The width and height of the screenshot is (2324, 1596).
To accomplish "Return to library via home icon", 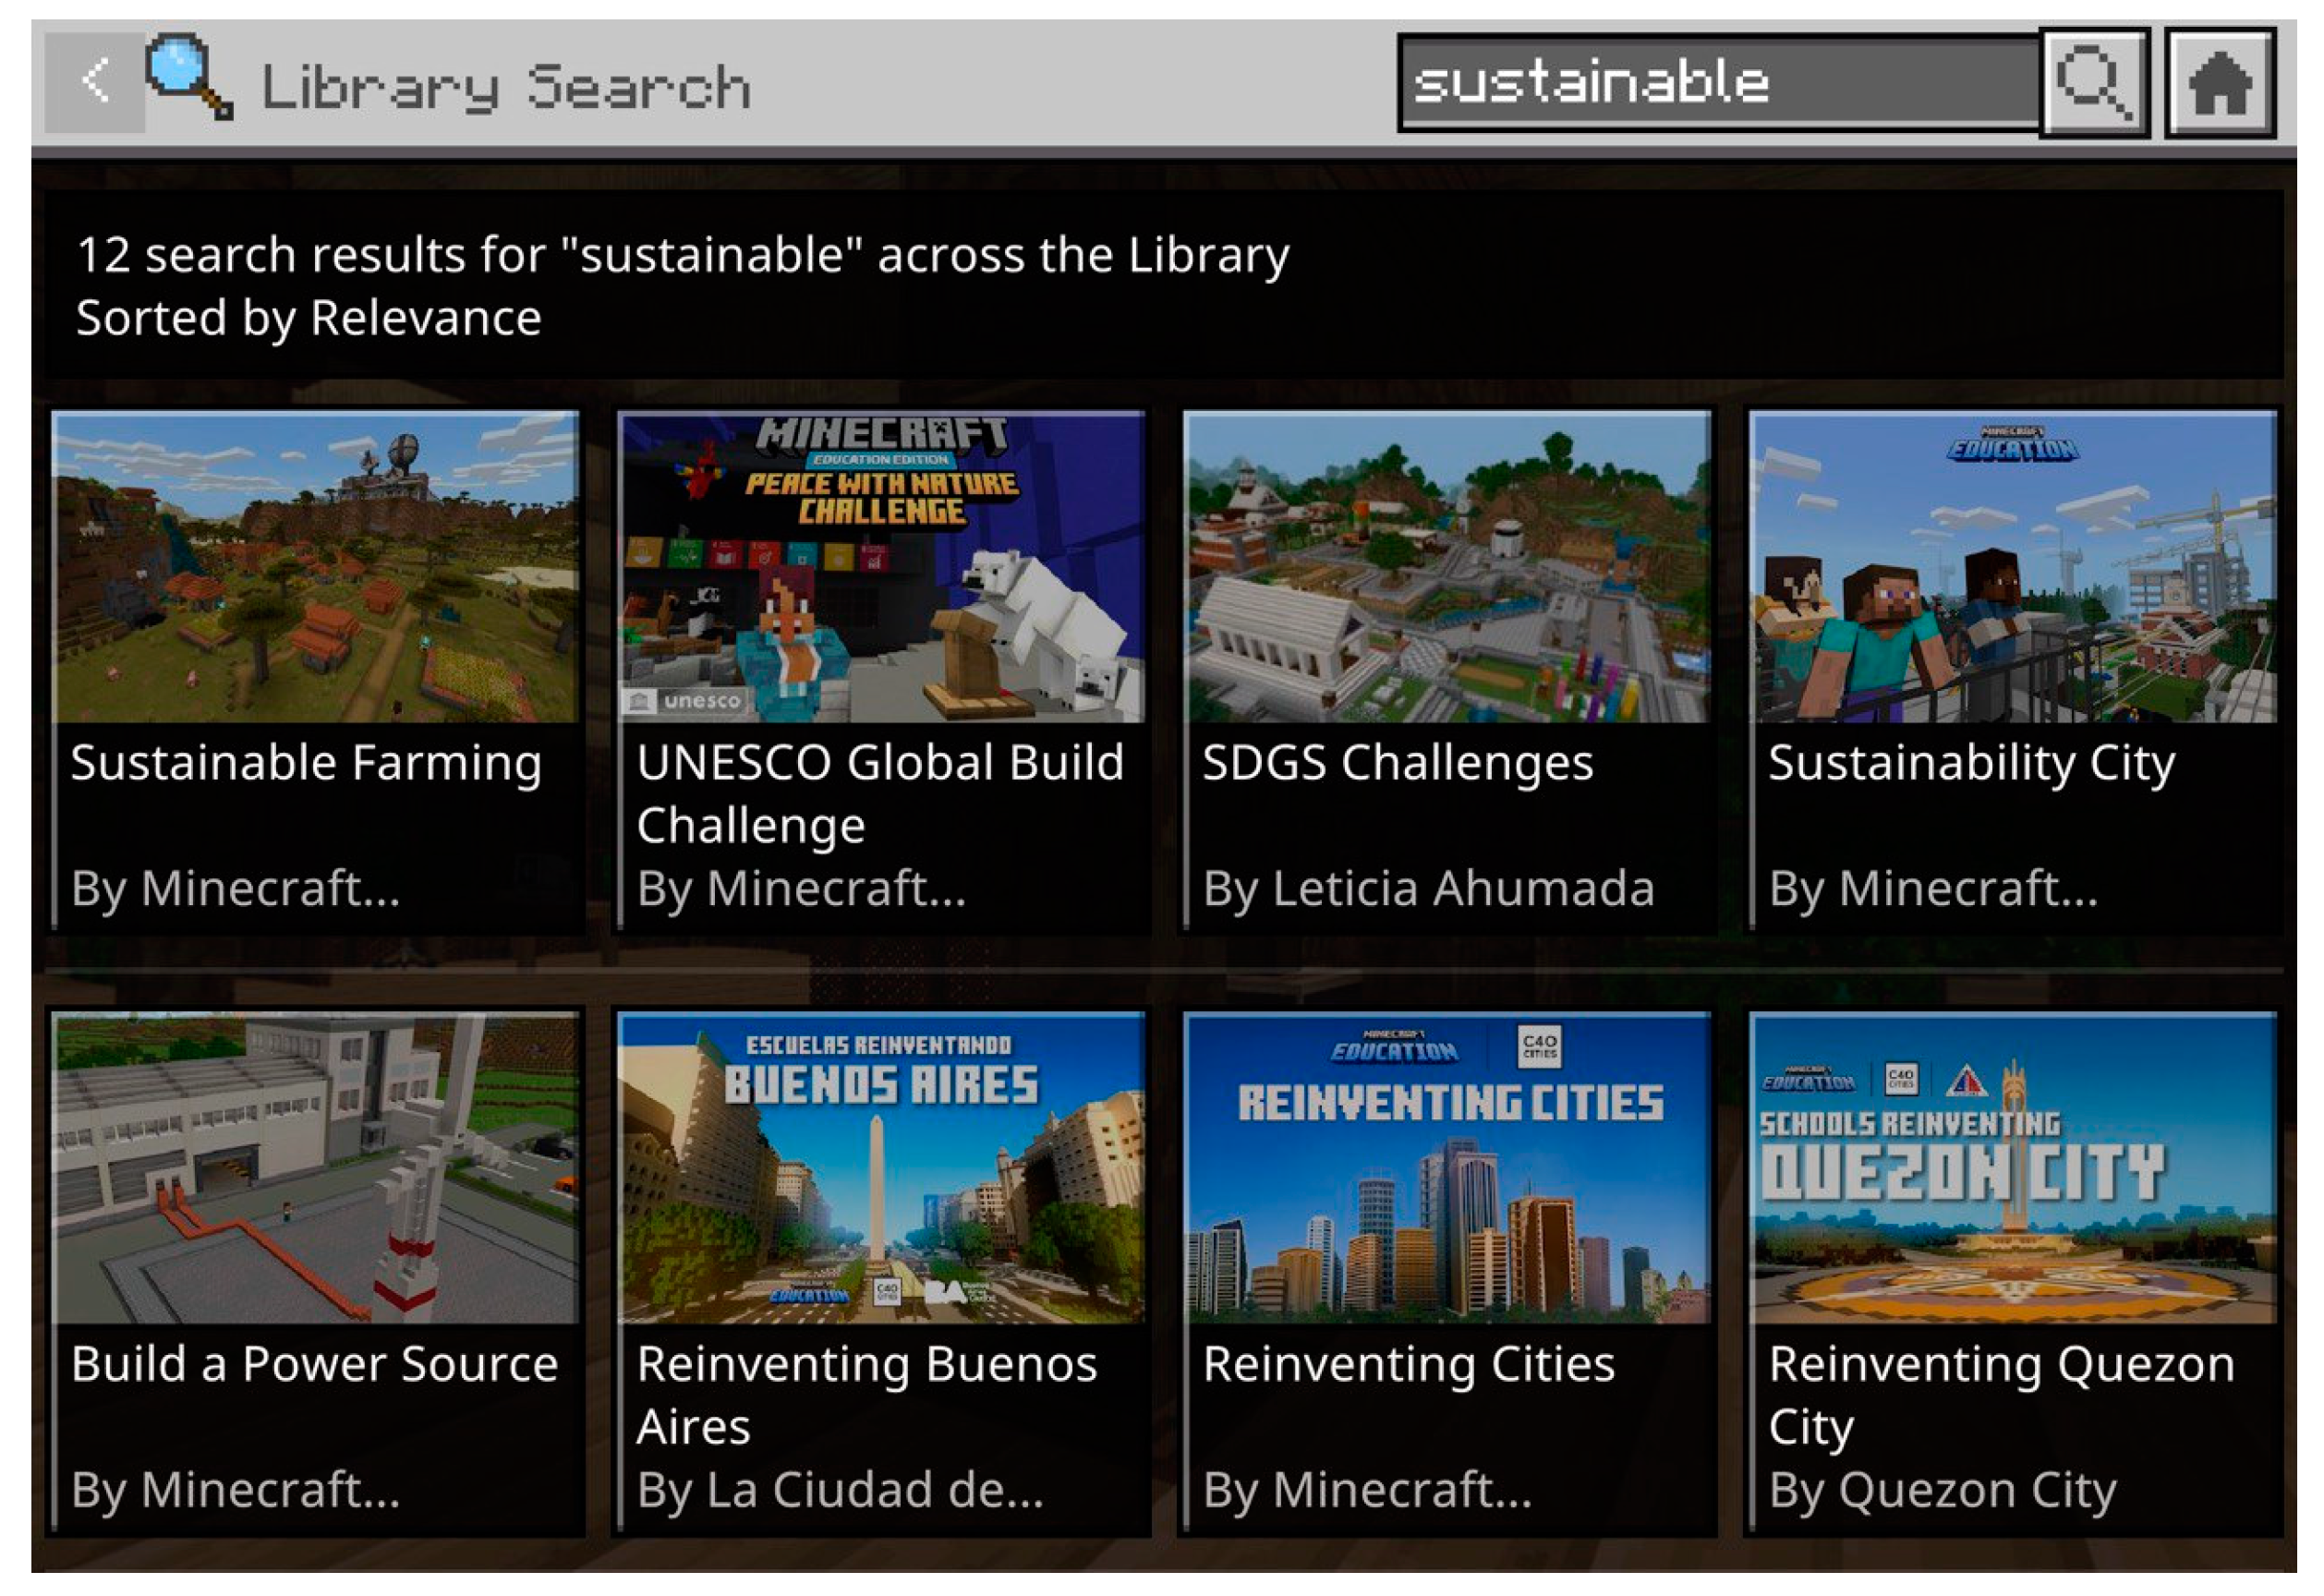I will [2220, 82].
